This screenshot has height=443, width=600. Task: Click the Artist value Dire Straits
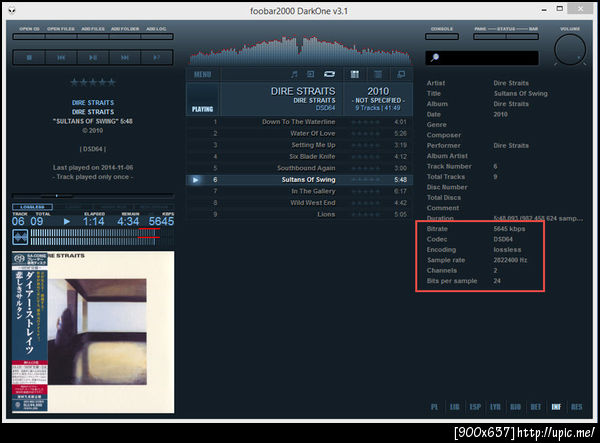(511, 83)
